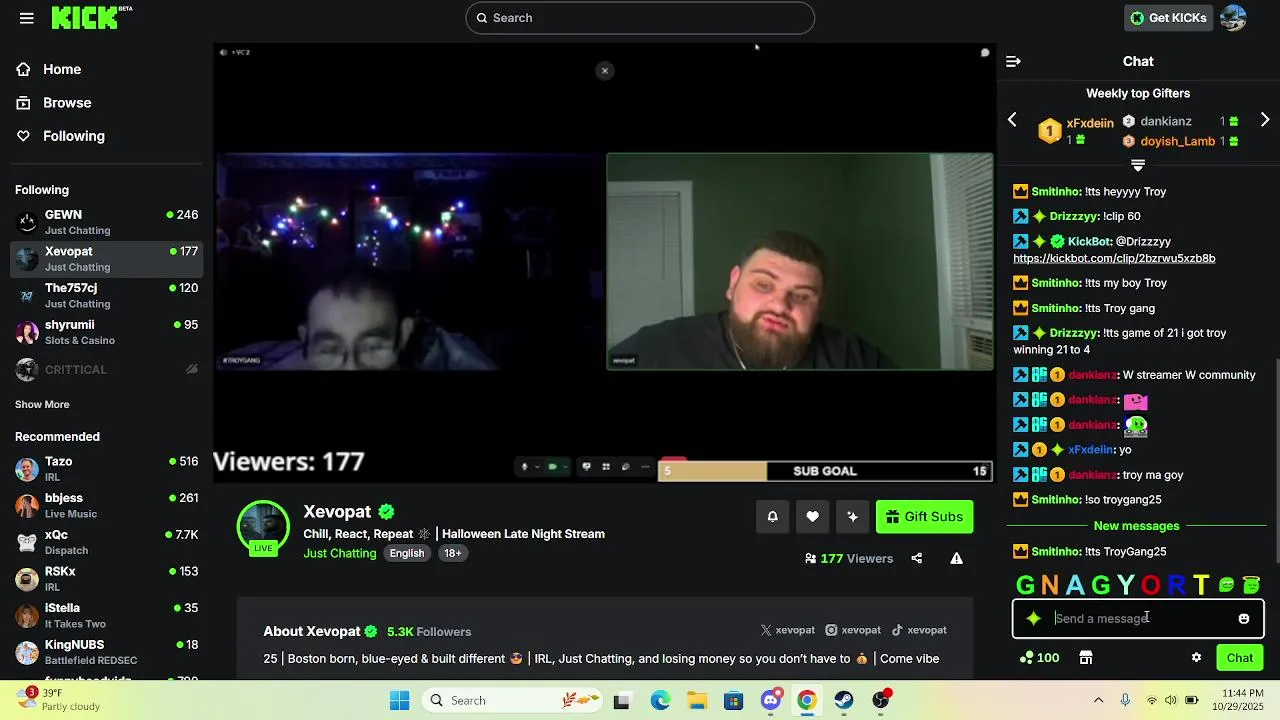Click the English language tag
This screenshot has height=720, width=1280.
[407, 554]
